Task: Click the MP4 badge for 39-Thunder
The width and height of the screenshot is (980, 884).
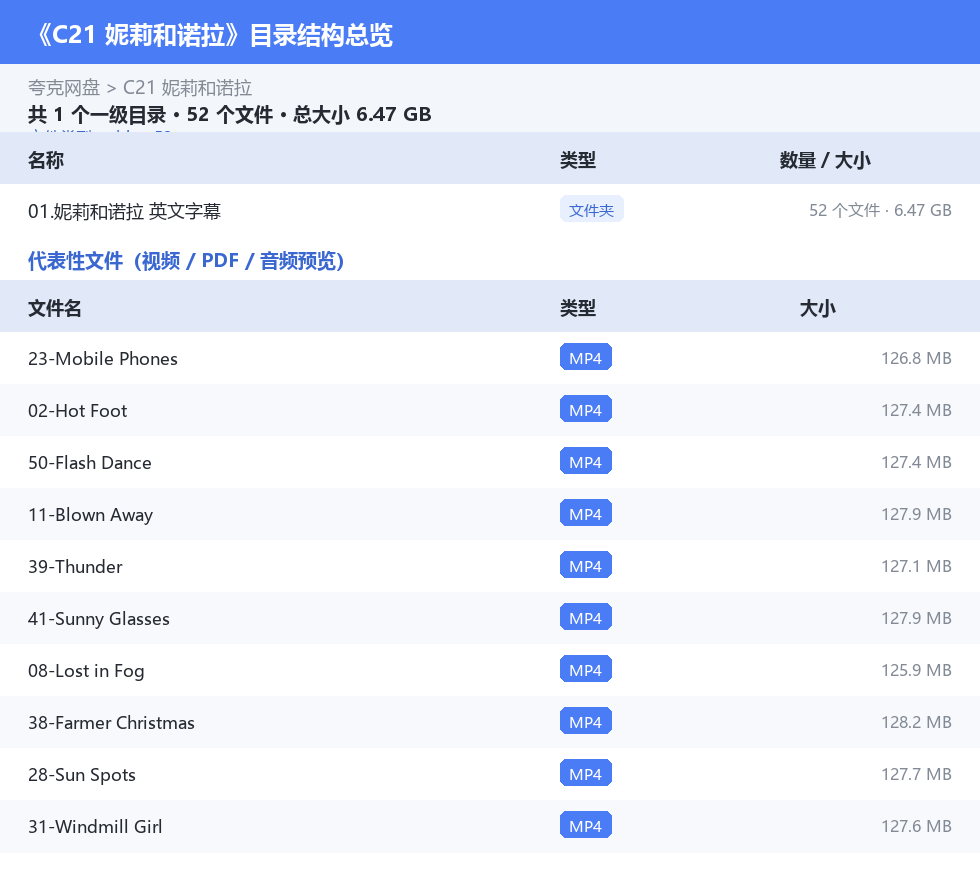Action: tap(586, 565)
